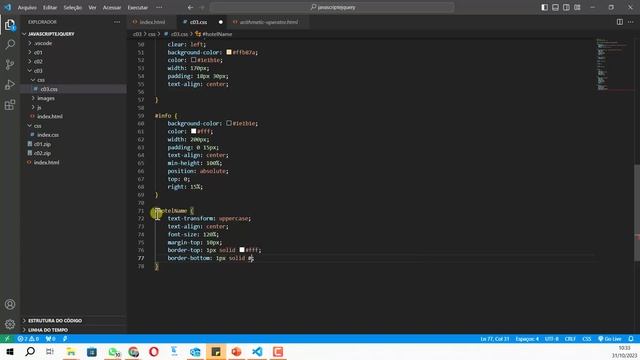Change indentation via Espaços: 4
The height and width of the screenshot is (360, 640).
coord(527,339)
